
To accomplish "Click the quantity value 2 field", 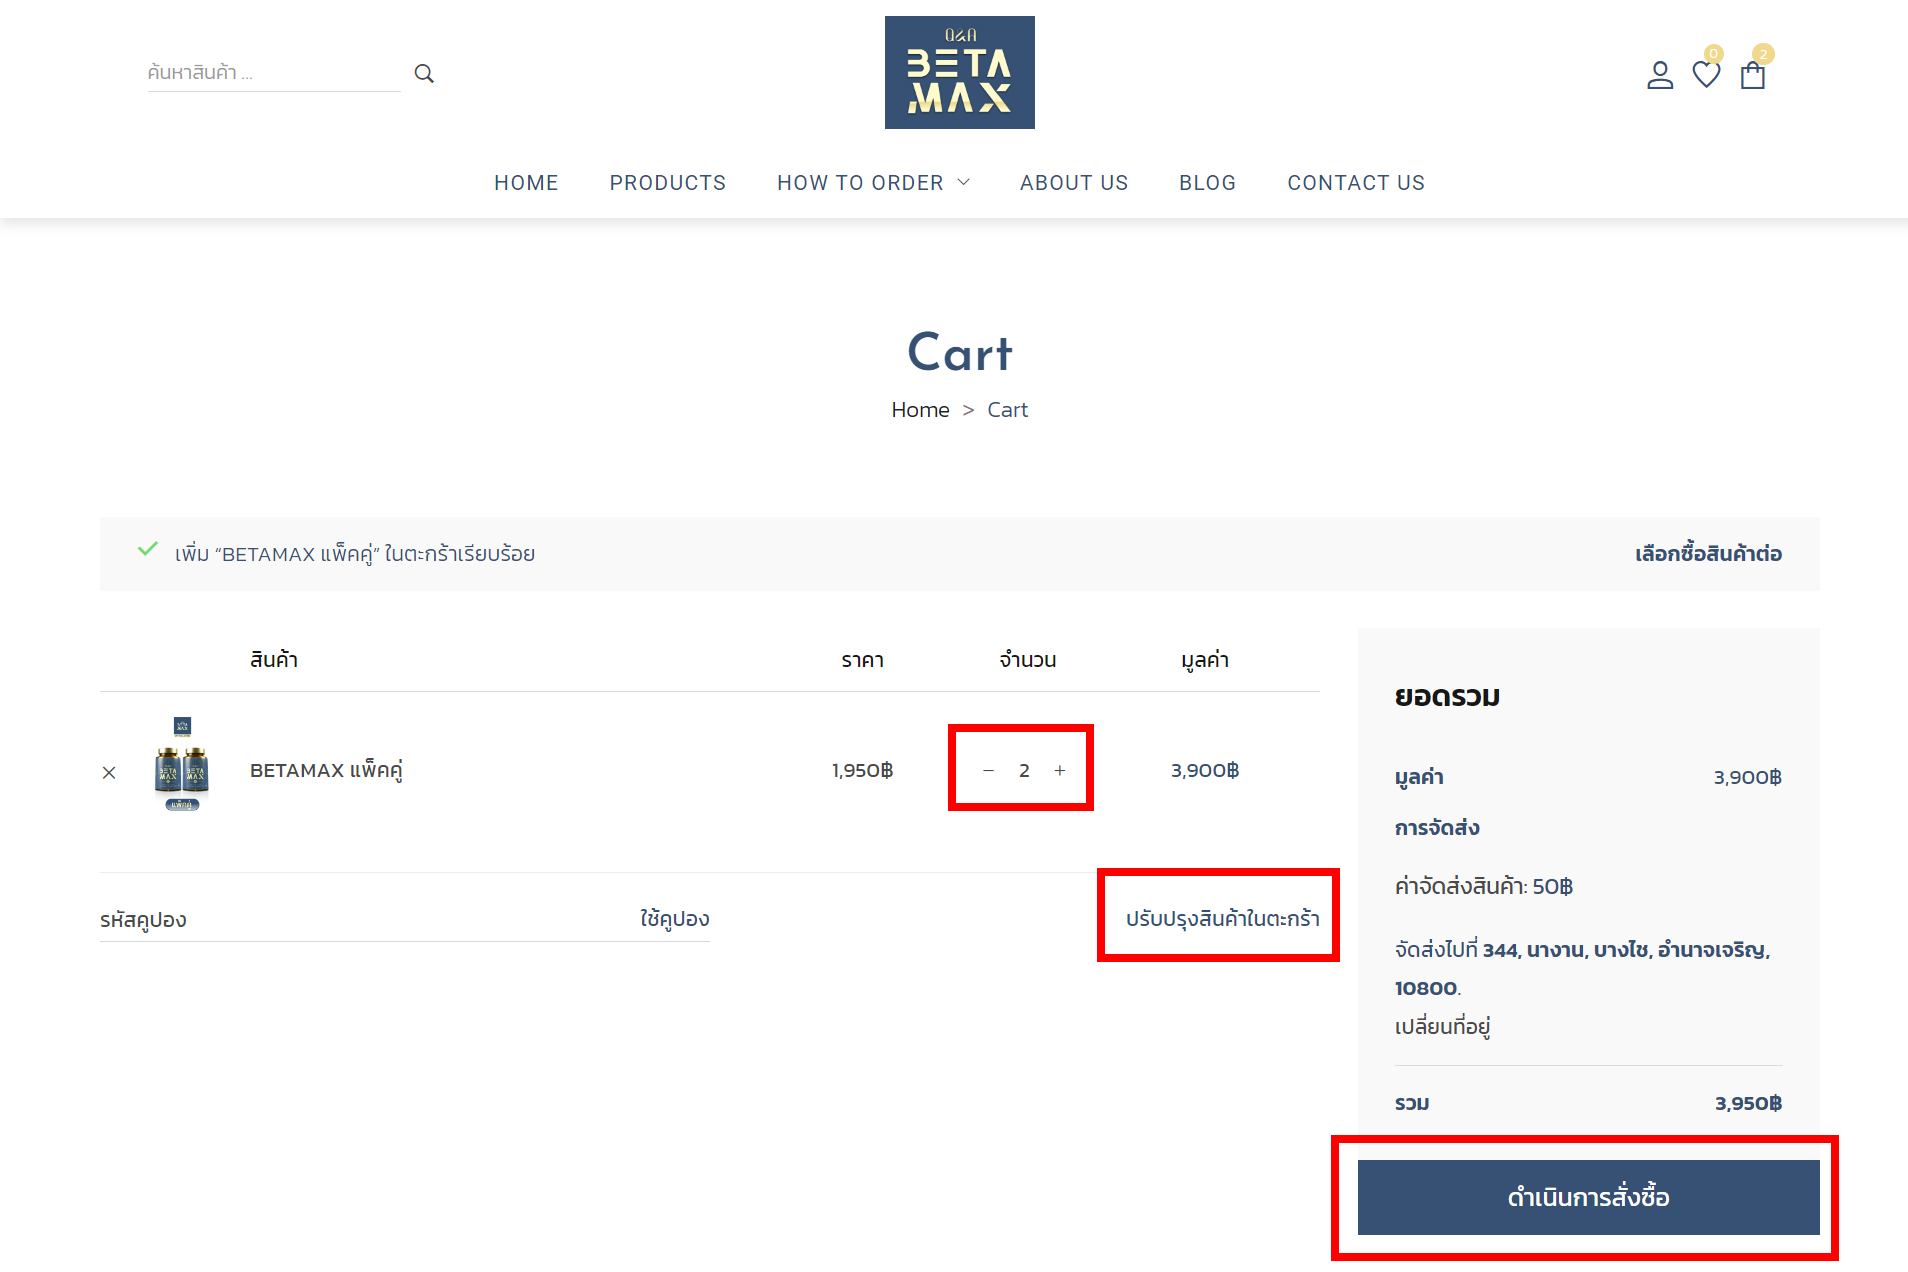I will (1024, 770).
